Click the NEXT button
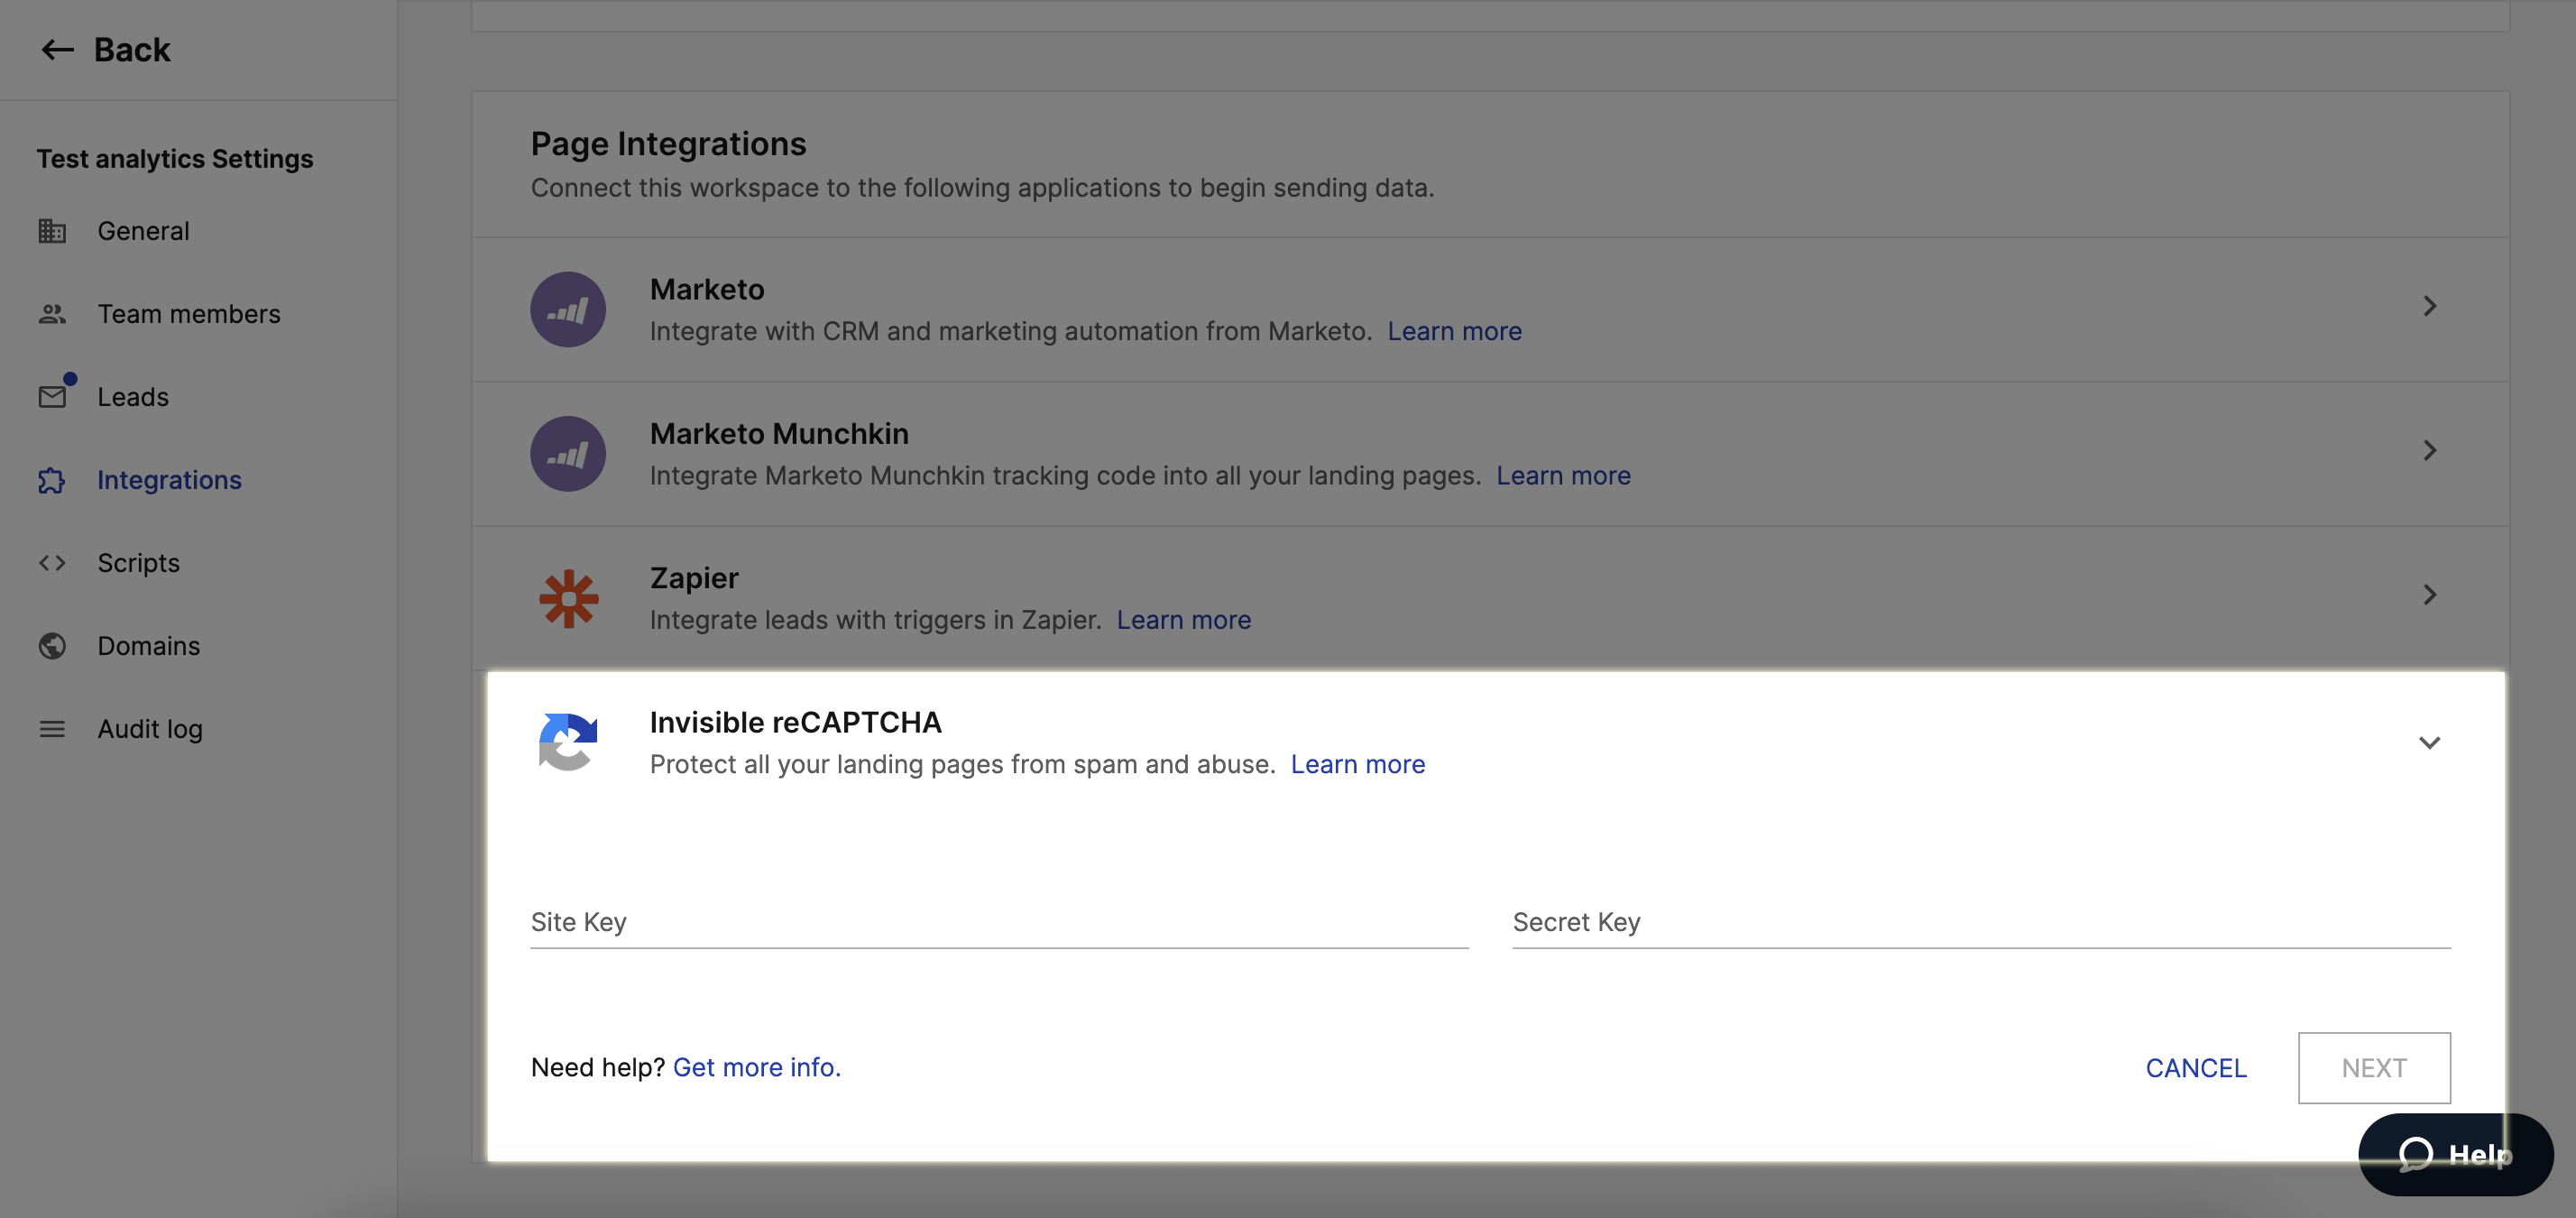The width and height of the screenshot is (2576, 1218). [2374, 1068]
